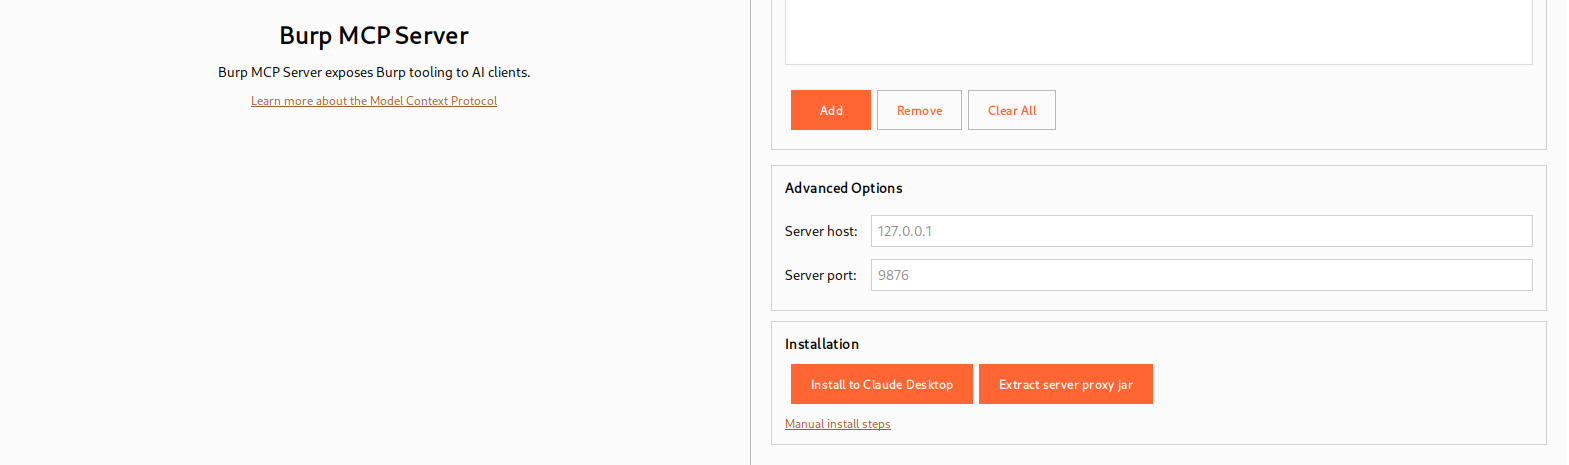This screenshot has height=465, width=1569.
Task: Click inside the empty list box above Add
Action: pyautogui.click(x=1158, y=32)
